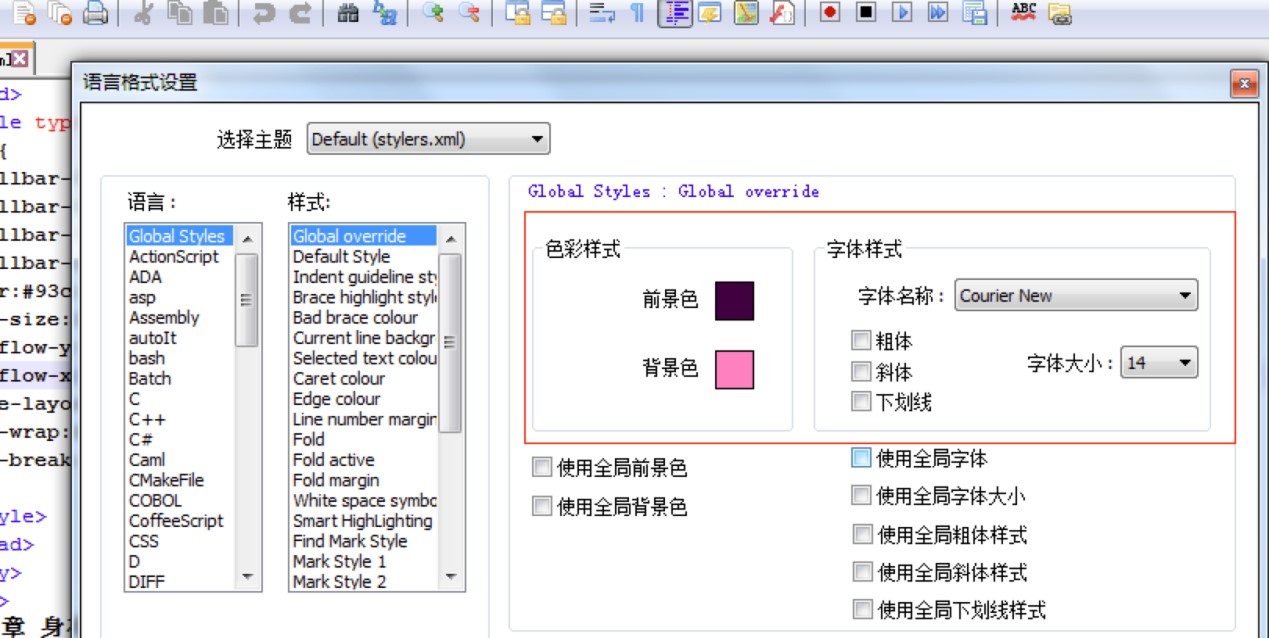
Task: Enable the 使用全局字体 checkbox
Action: coord(861,458)
